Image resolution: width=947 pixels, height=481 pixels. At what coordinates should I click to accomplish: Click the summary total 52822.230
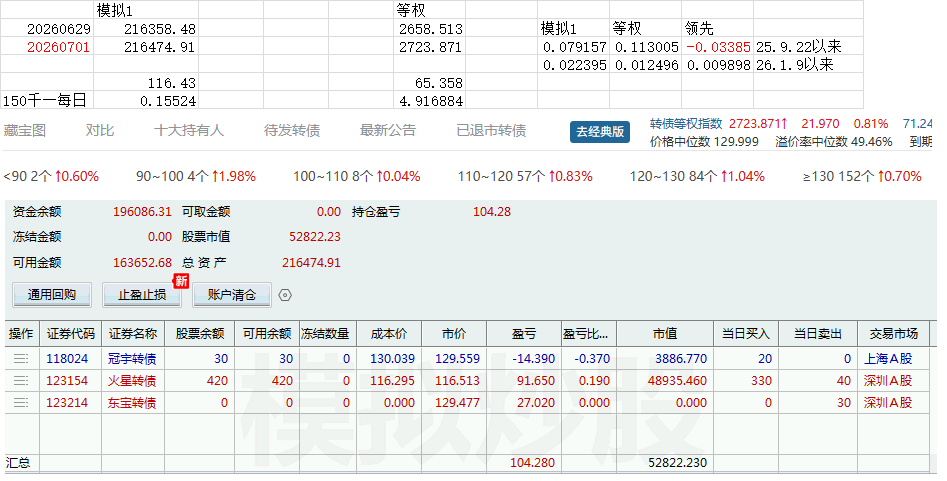(x=678, y=463)
